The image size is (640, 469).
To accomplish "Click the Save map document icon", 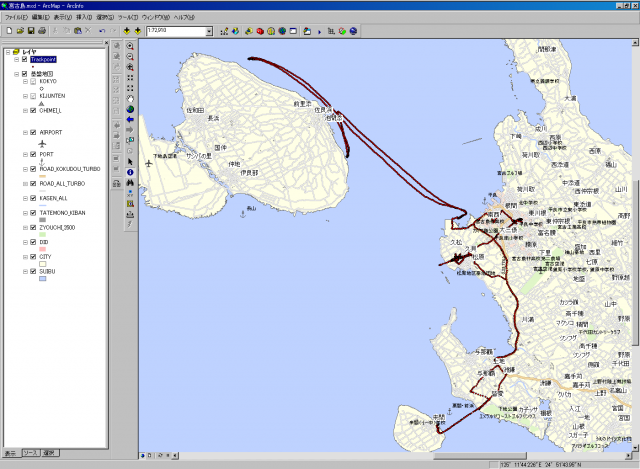I will [31, 31].
